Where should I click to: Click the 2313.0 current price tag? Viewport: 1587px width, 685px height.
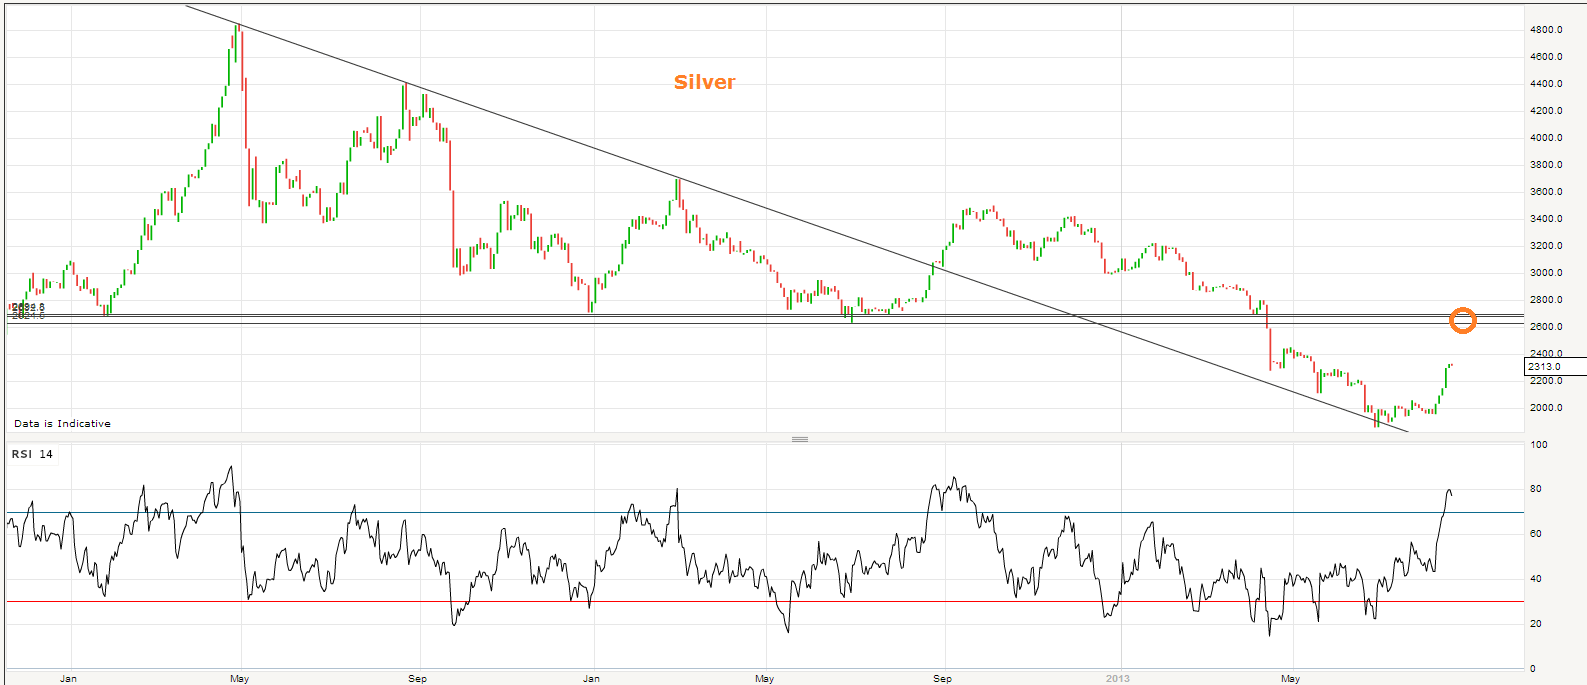click(x=1546, y=367)
